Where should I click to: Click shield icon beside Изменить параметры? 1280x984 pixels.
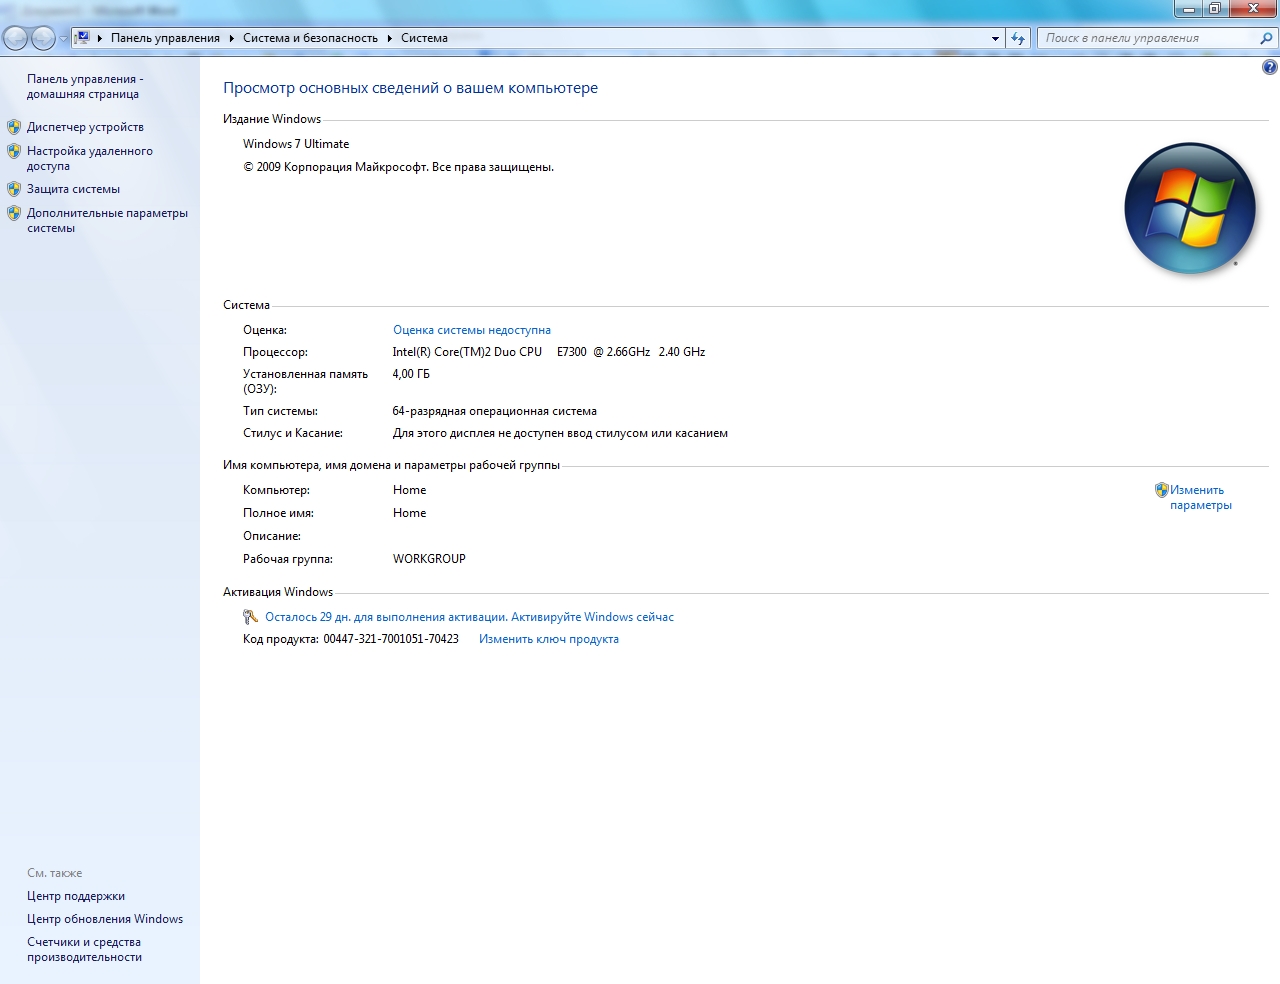tap(1161, 490)
